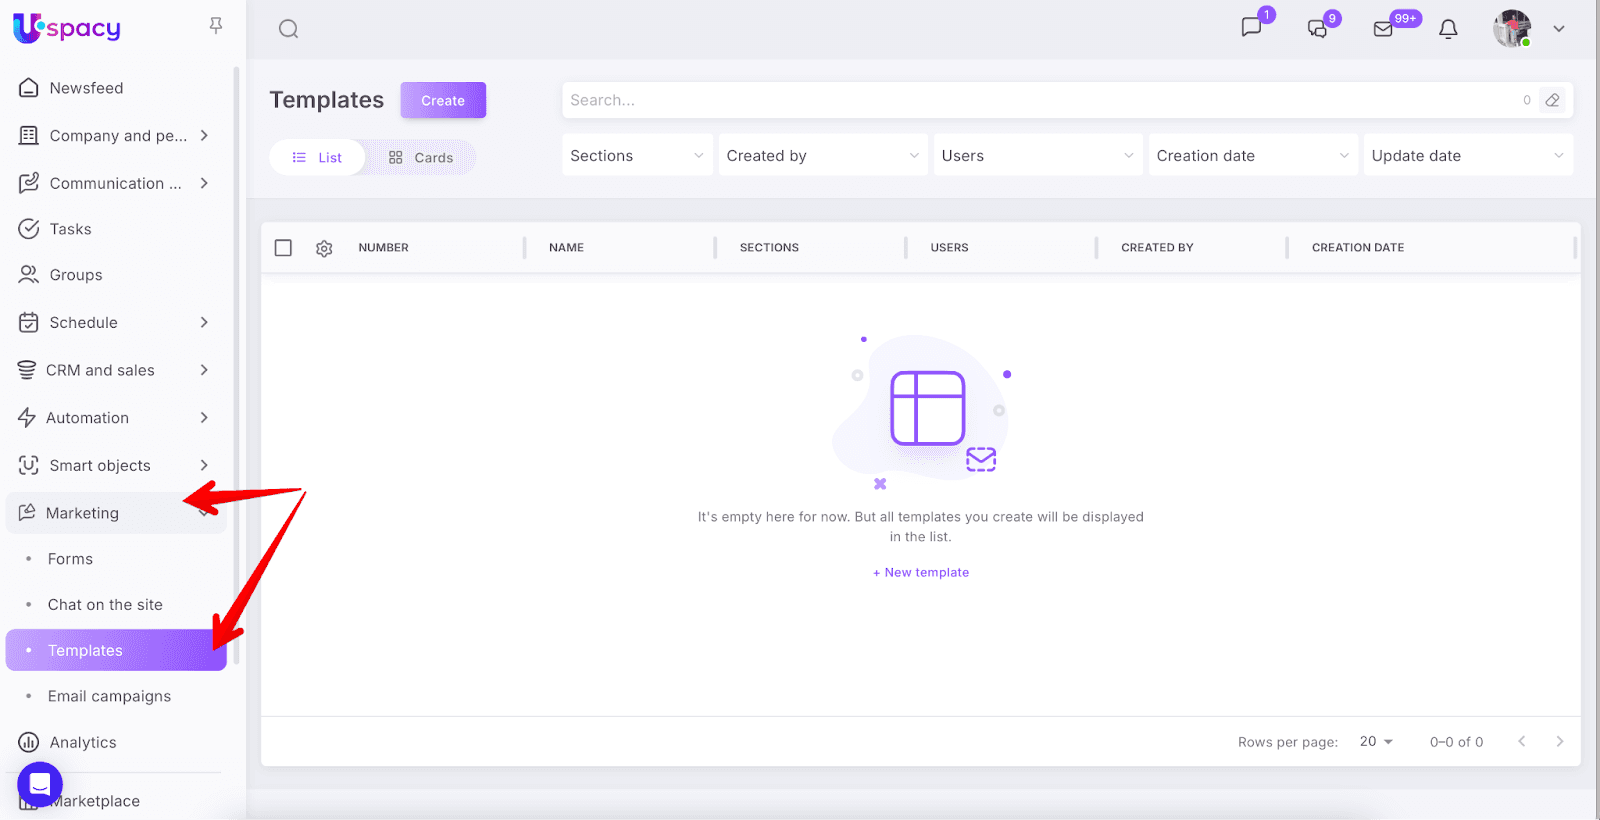Viewport: 1600px width, 820px height.
Task: Open the group chats icon with badge 9
Action: [x=1318, y=29]
